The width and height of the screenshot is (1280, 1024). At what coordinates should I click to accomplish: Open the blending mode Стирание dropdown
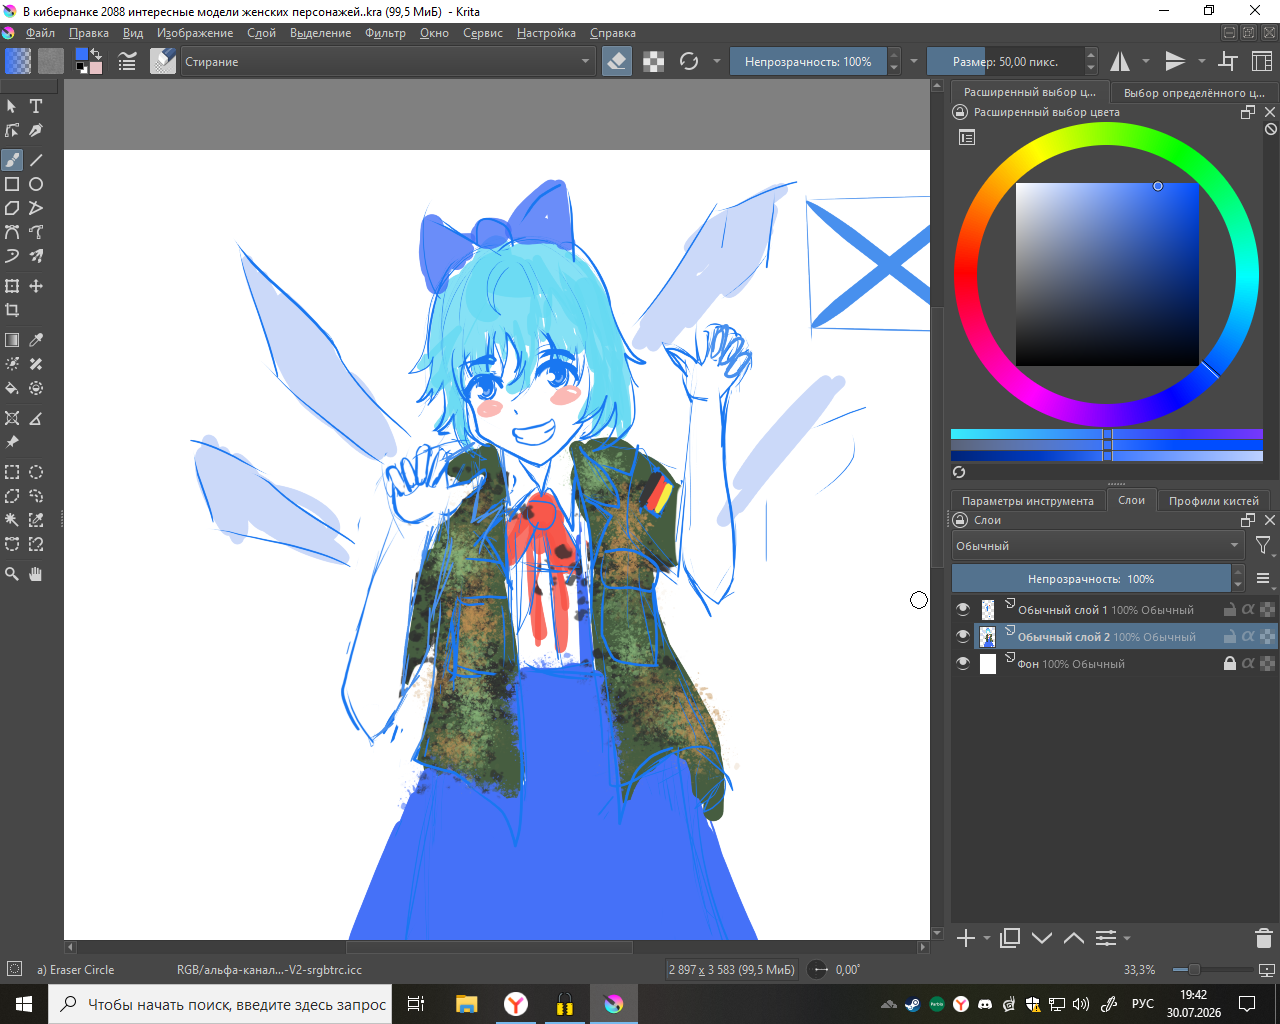[388, 61]
